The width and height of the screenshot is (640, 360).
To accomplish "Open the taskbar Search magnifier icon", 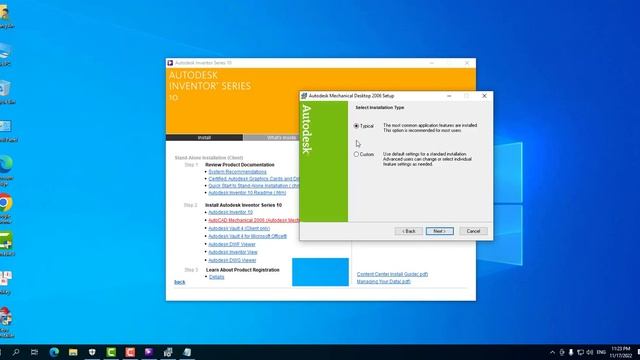I will click(x=16, y=352).
